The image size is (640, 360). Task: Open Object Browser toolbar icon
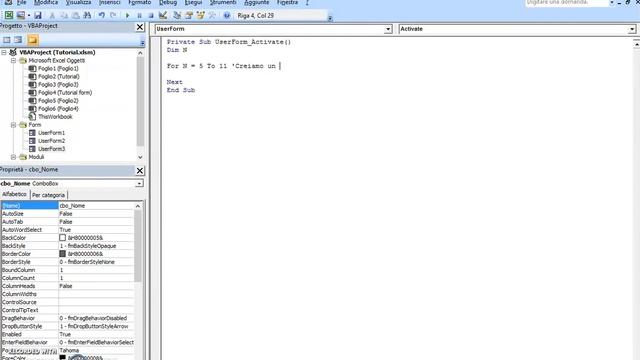point(200,16)
